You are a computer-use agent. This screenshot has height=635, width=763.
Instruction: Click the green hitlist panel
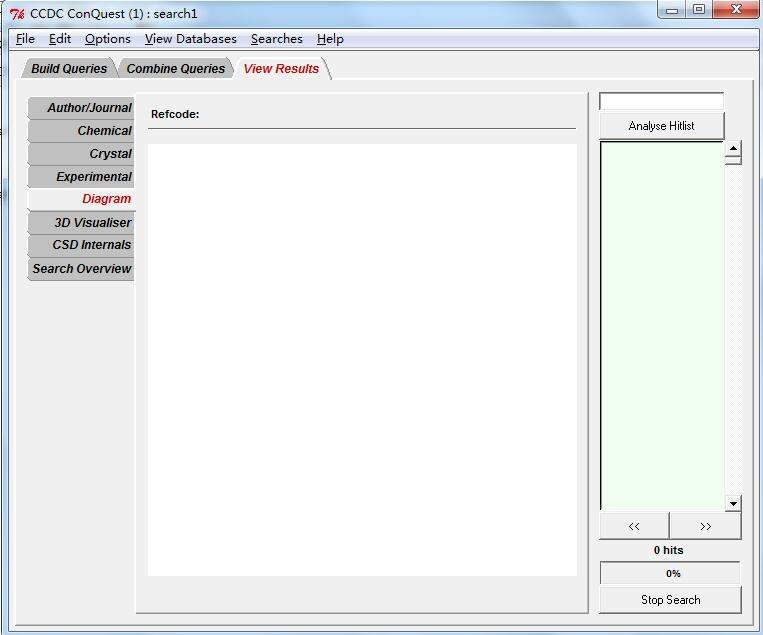(x=662, y=326)
